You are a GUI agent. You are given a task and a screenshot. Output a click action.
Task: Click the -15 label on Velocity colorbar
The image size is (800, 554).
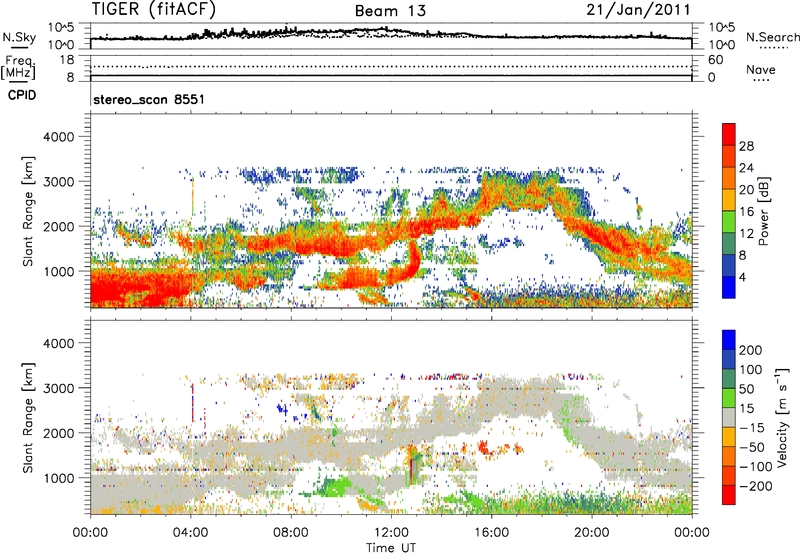(x=752, y=428)
